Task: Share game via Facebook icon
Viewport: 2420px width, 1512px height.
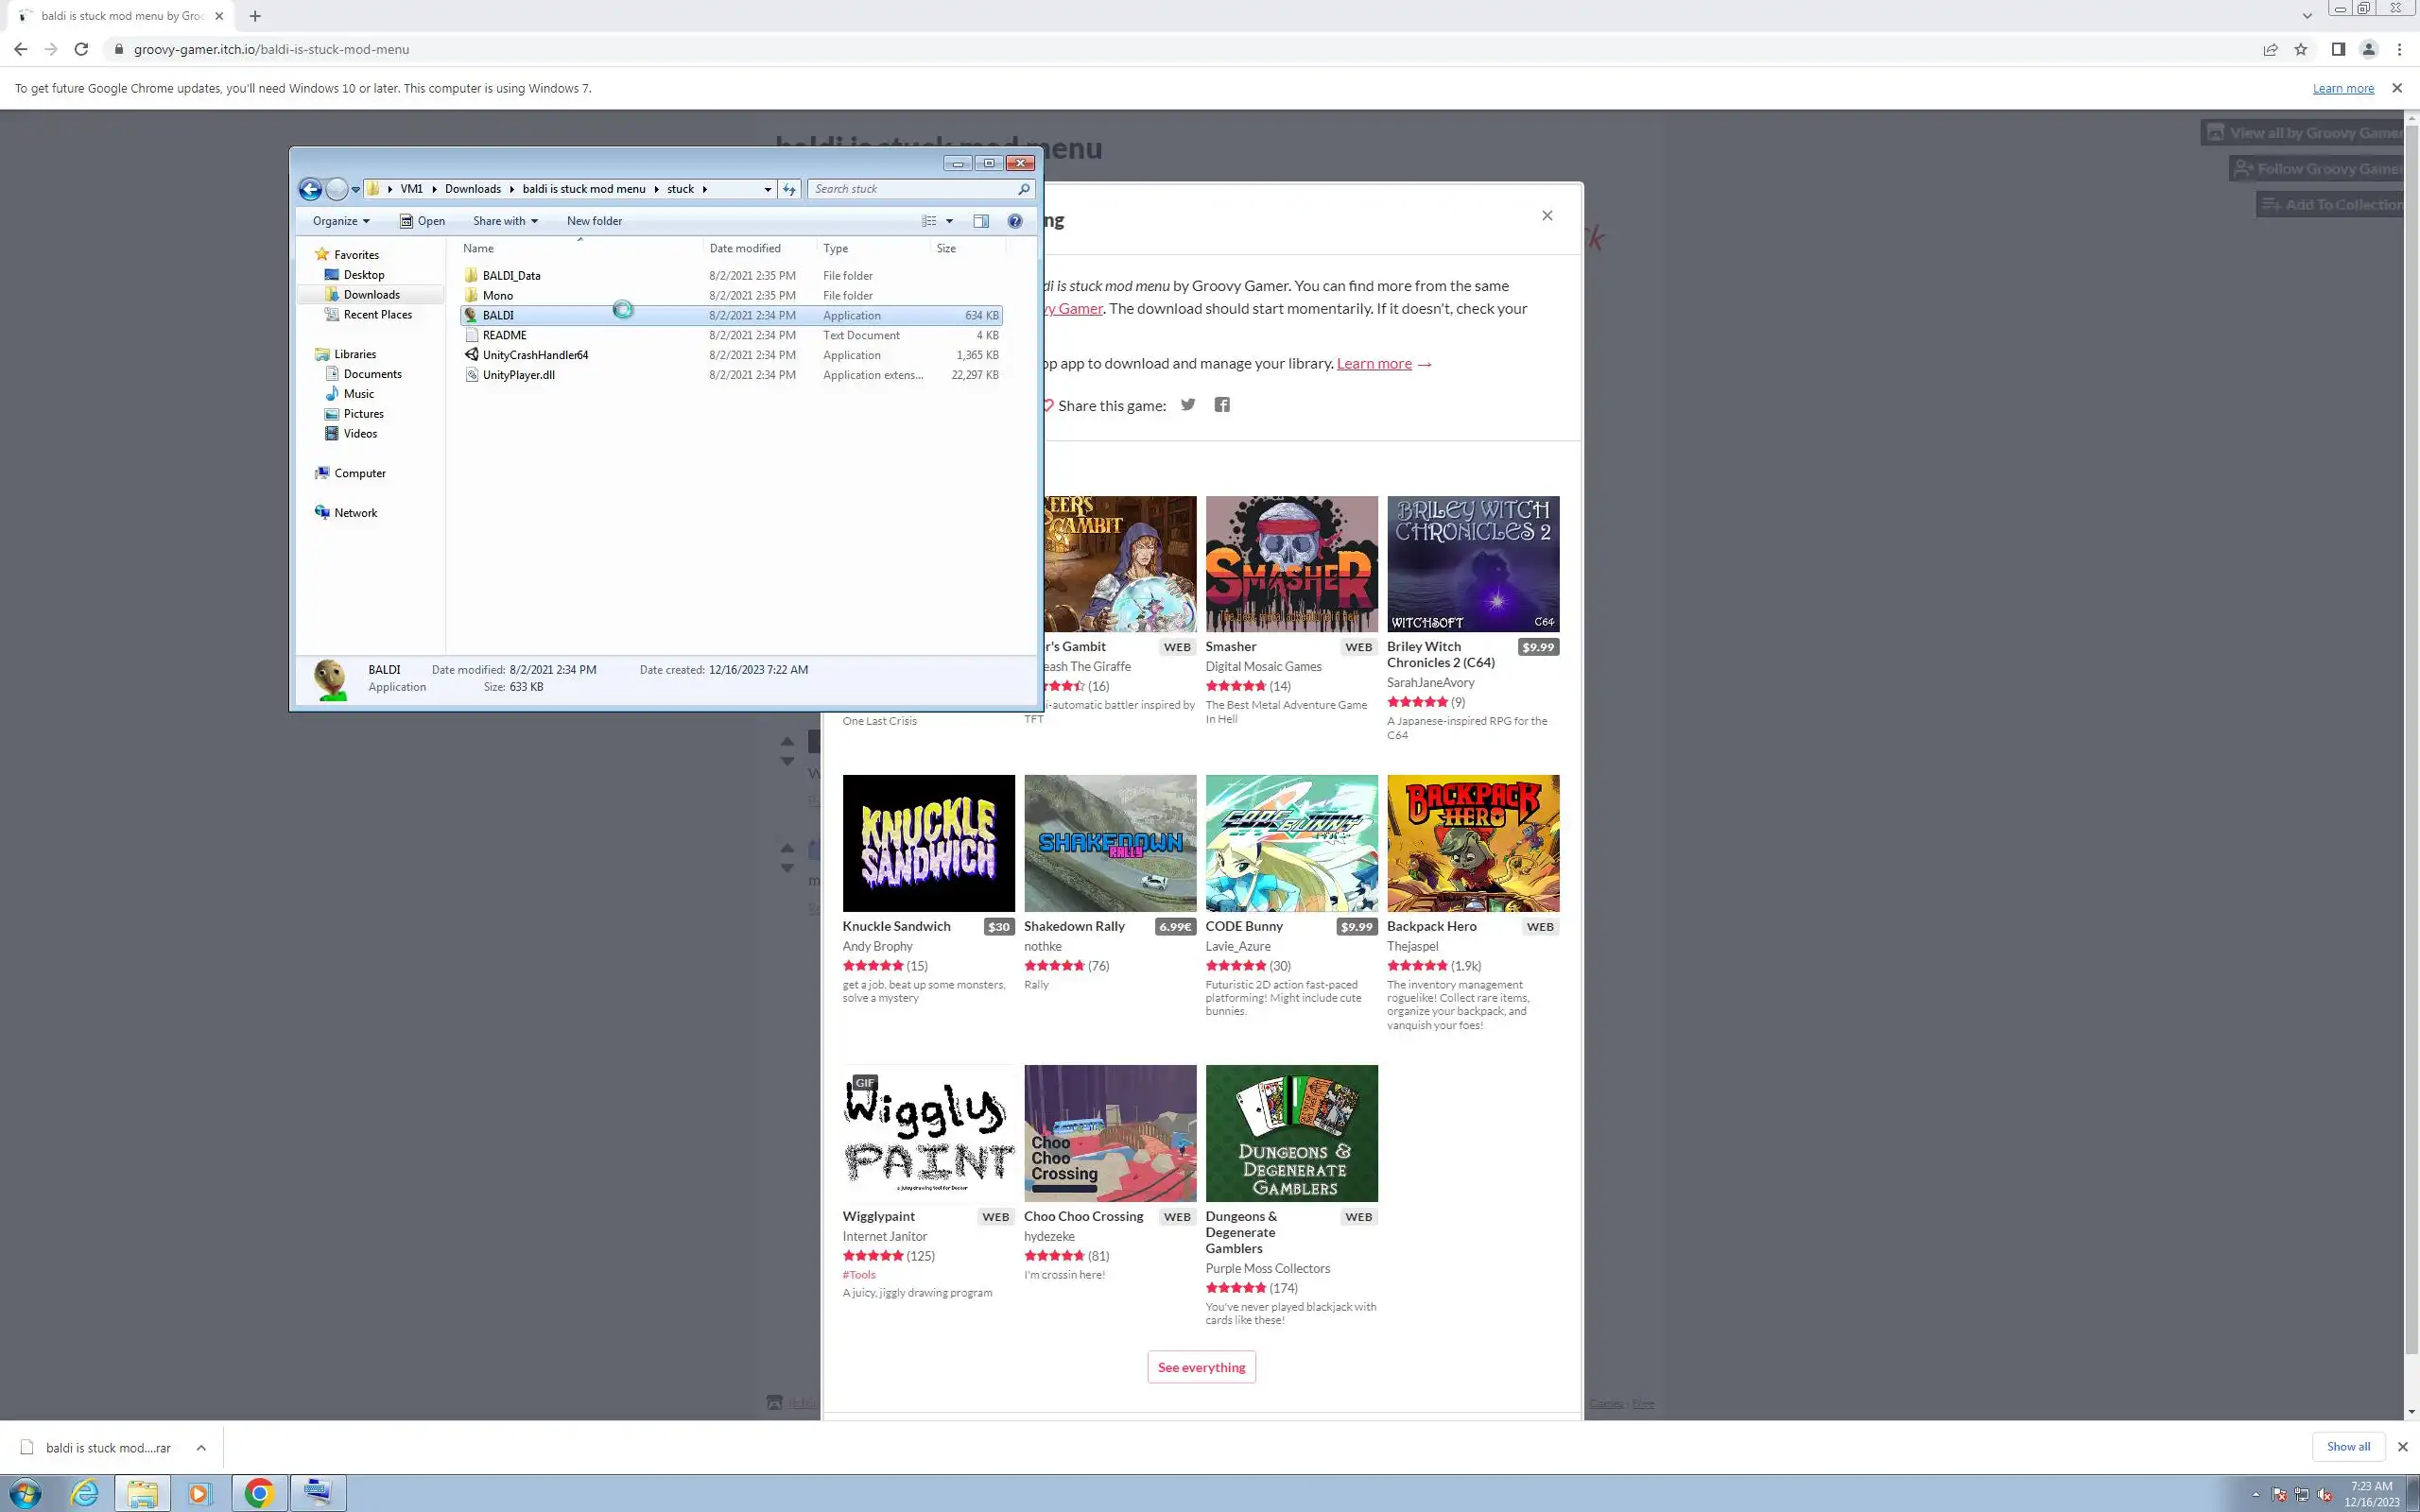Action: tap(1221, 405)
